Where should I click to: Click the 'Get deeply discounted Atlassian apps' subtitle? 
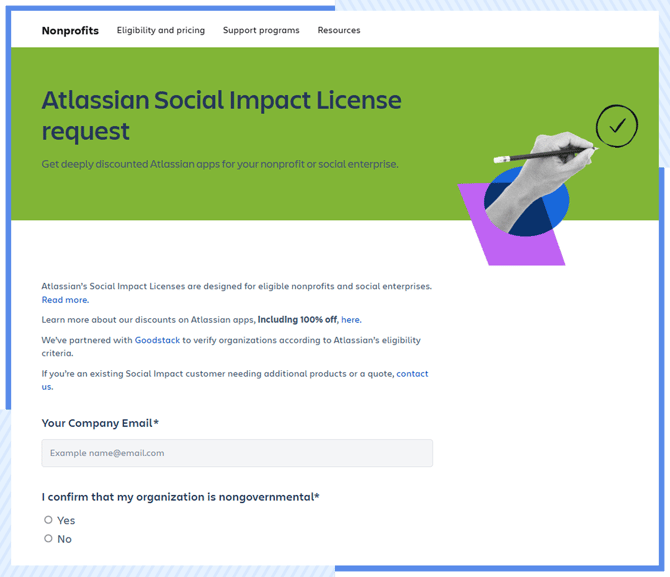pos(220,164)
